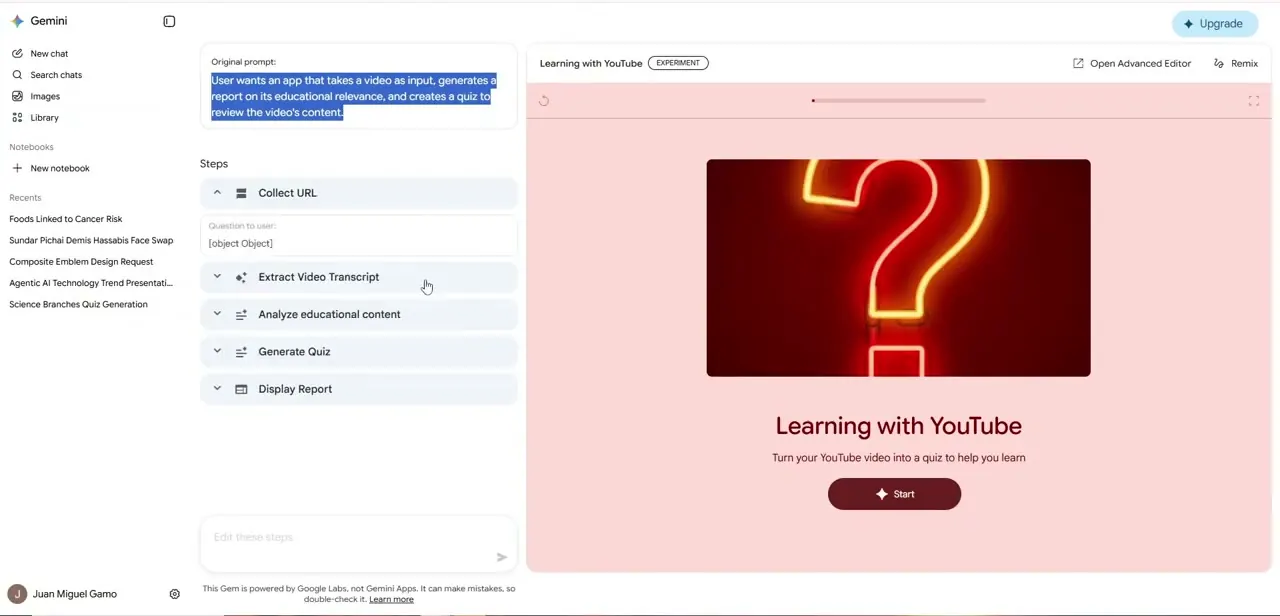The image size is (1280, 616).
Task: Open Science Branches Quiz Generation chat
Action: coord(78,304)
